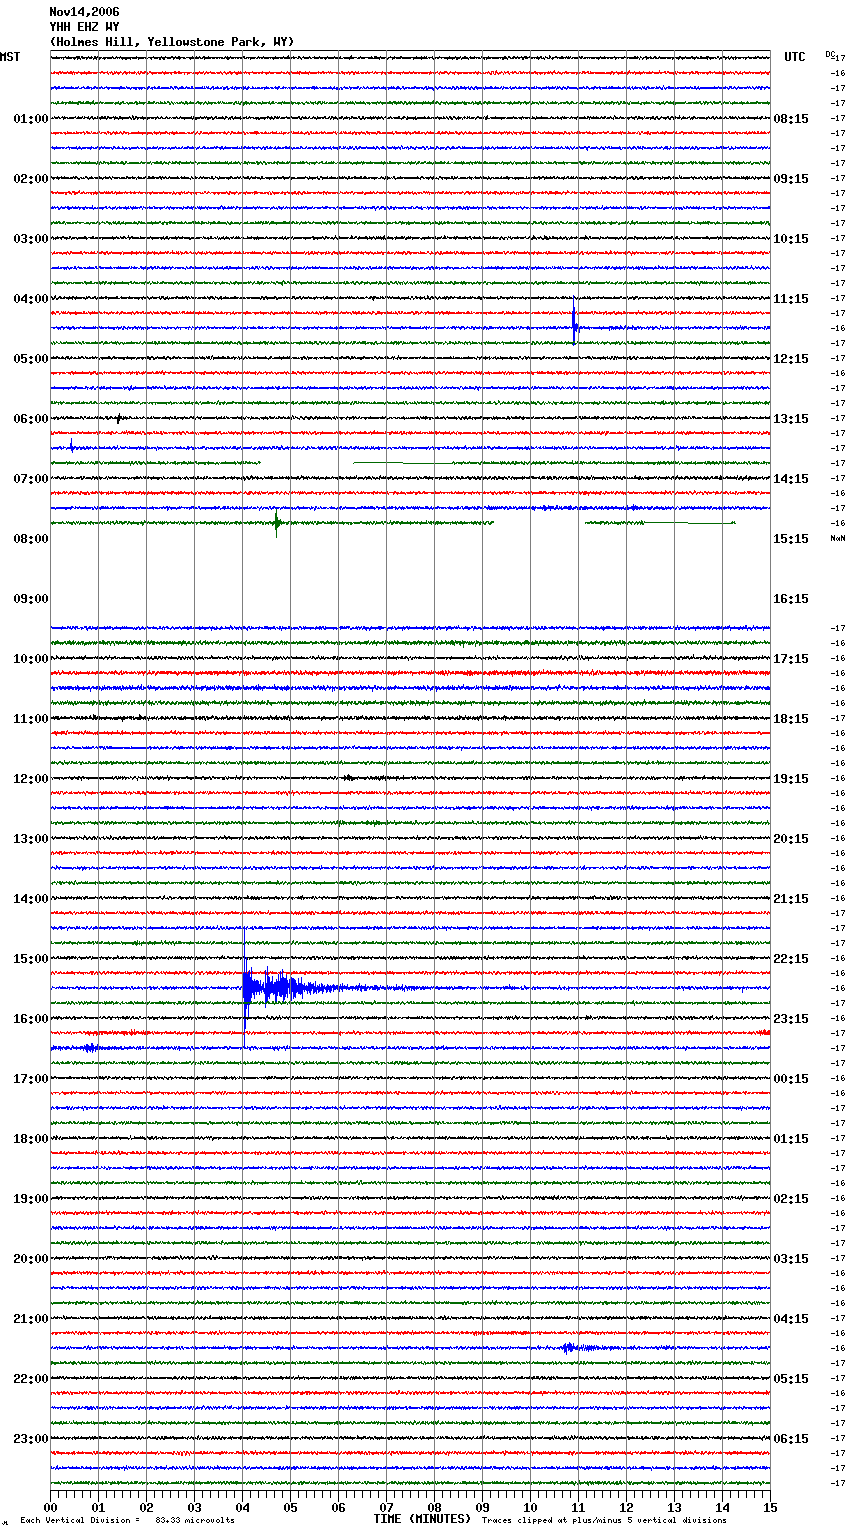850x1534 pixels.
Task: Select the 21:00 MST time label
Action: tap(31, 1319)
